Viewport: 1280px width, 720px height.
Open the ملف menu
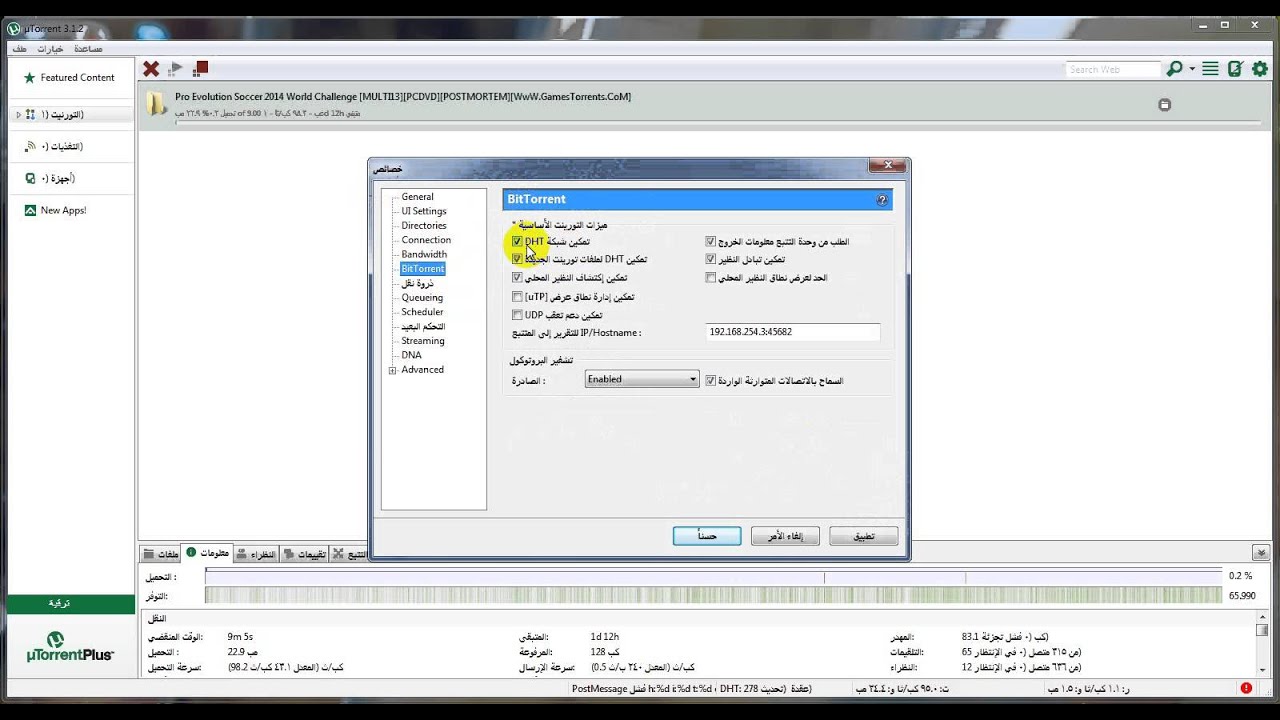19,49
